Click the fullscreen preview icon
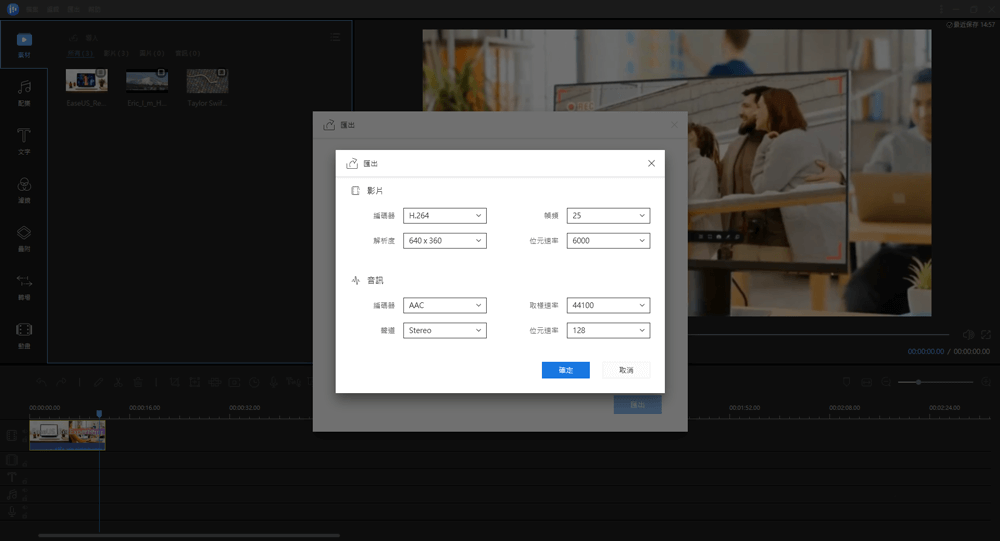Viewport: 1000px width, 541px height. tap(986, 335)
